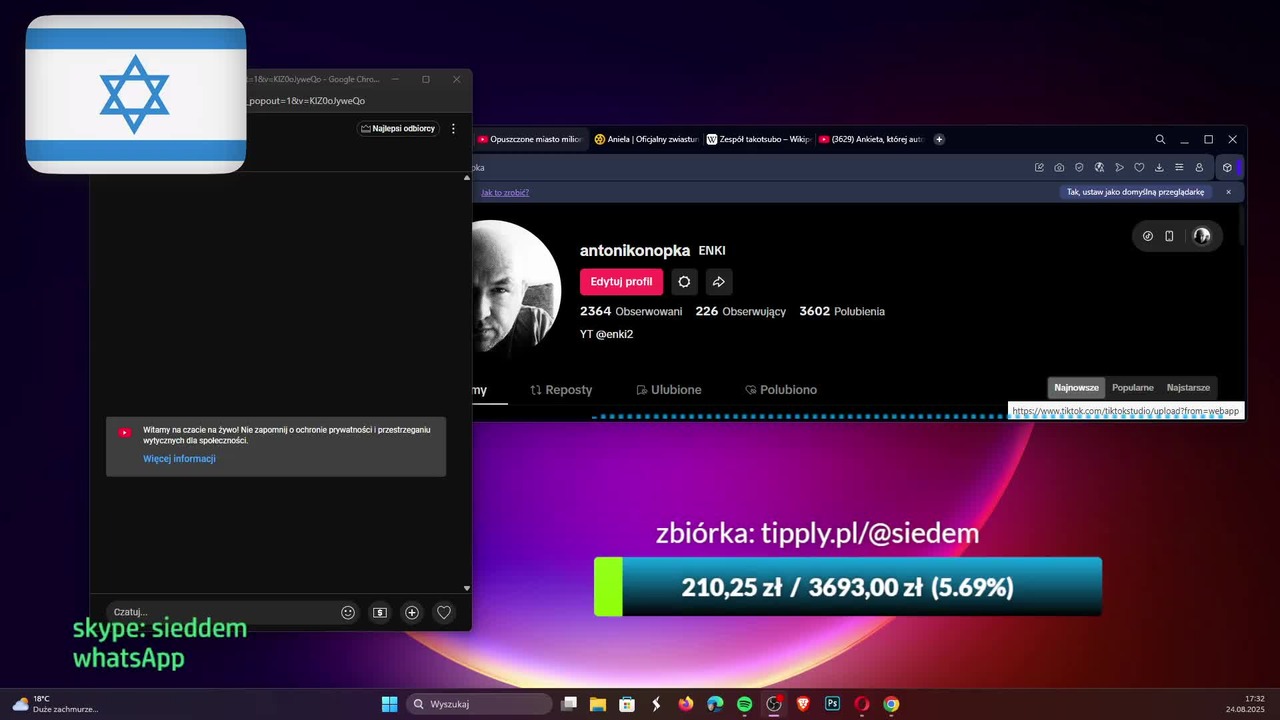Screen dimensions: 1280x720
Task: Open the Więcej informacji link
Action: pyautogui.click(x=179, y=459)
